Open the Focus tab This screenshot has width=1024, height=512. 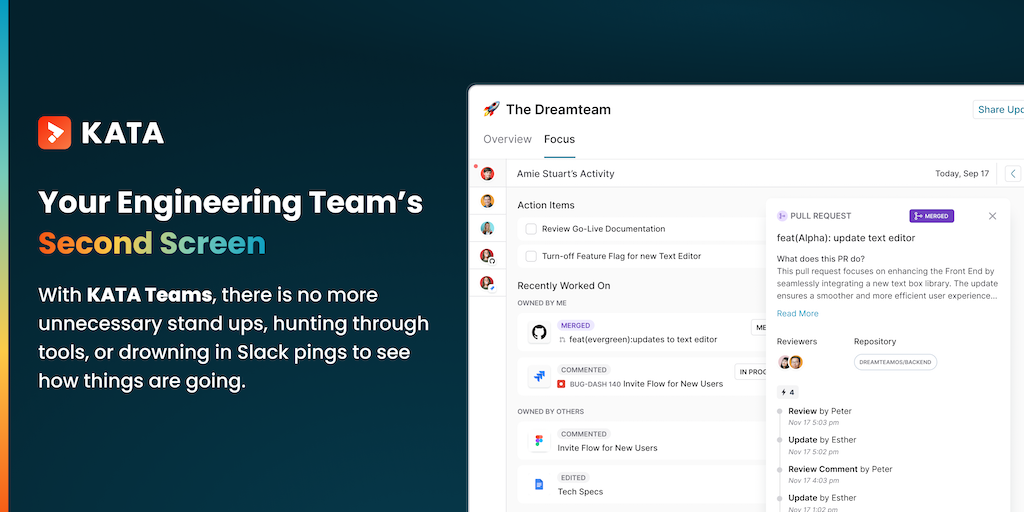560,139
